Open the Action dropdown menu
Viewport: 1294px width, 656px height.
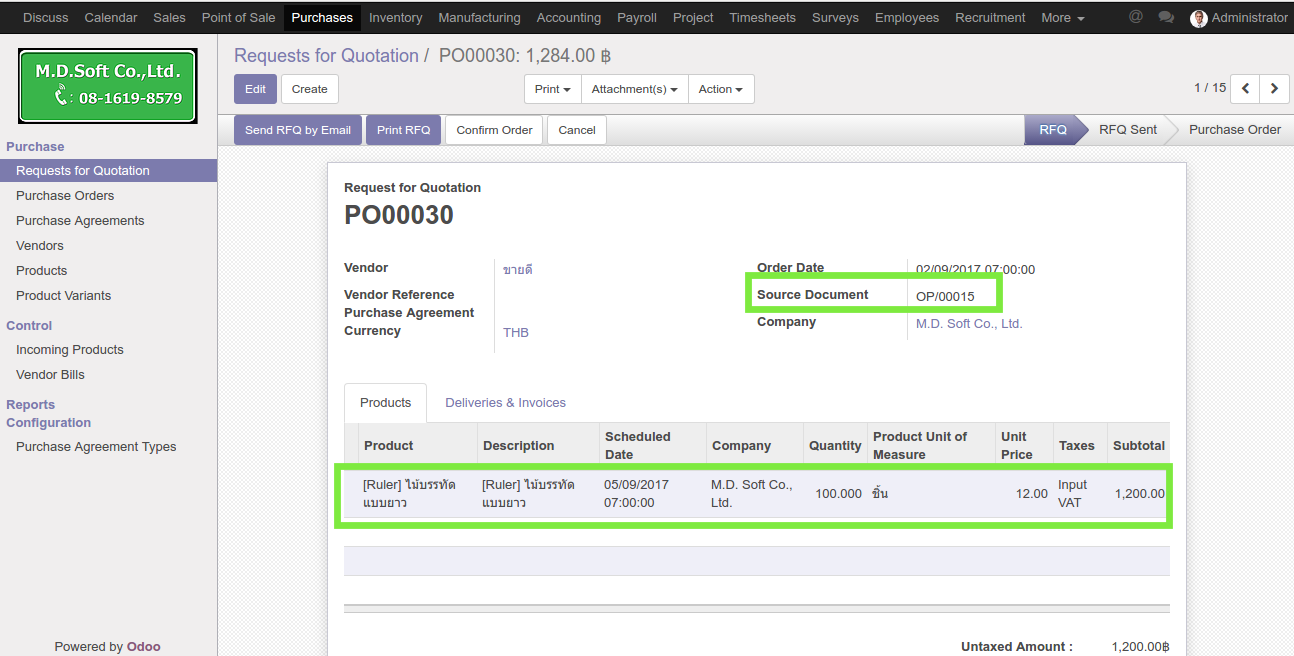click(x=720, y=89)
